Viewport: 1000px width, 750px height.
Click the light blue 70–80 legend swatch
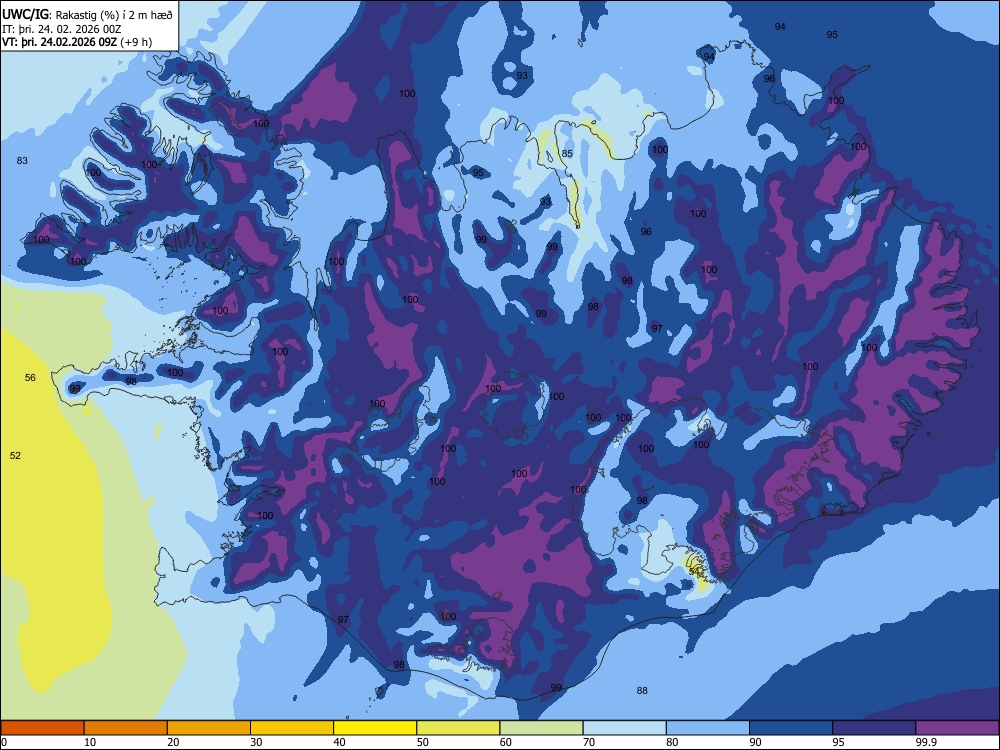coord(624,728)
